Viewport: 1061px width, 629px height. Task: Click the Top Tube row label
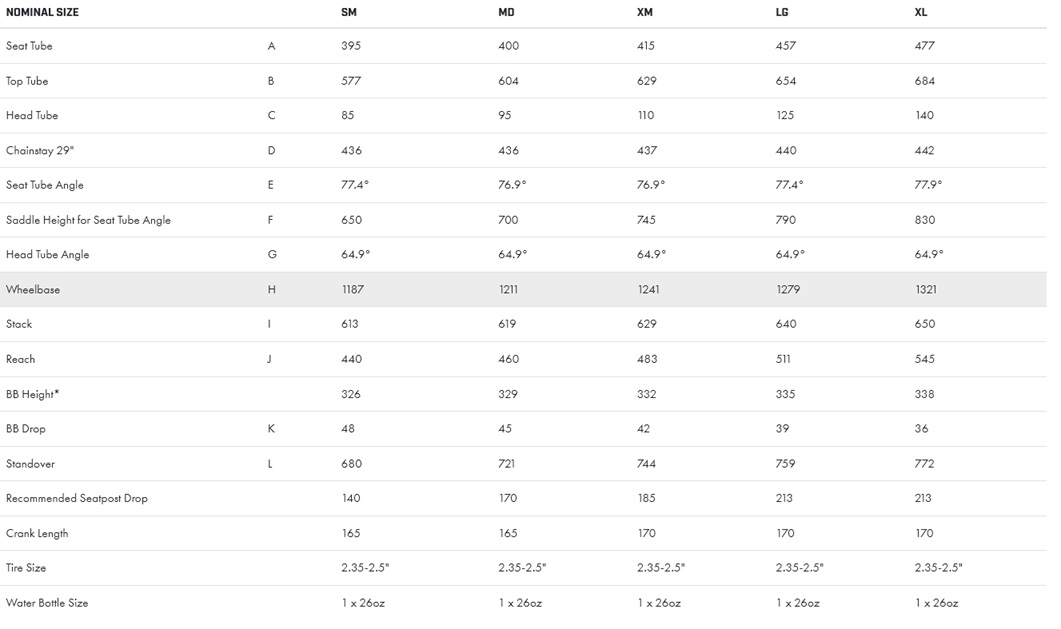(27, 81)
